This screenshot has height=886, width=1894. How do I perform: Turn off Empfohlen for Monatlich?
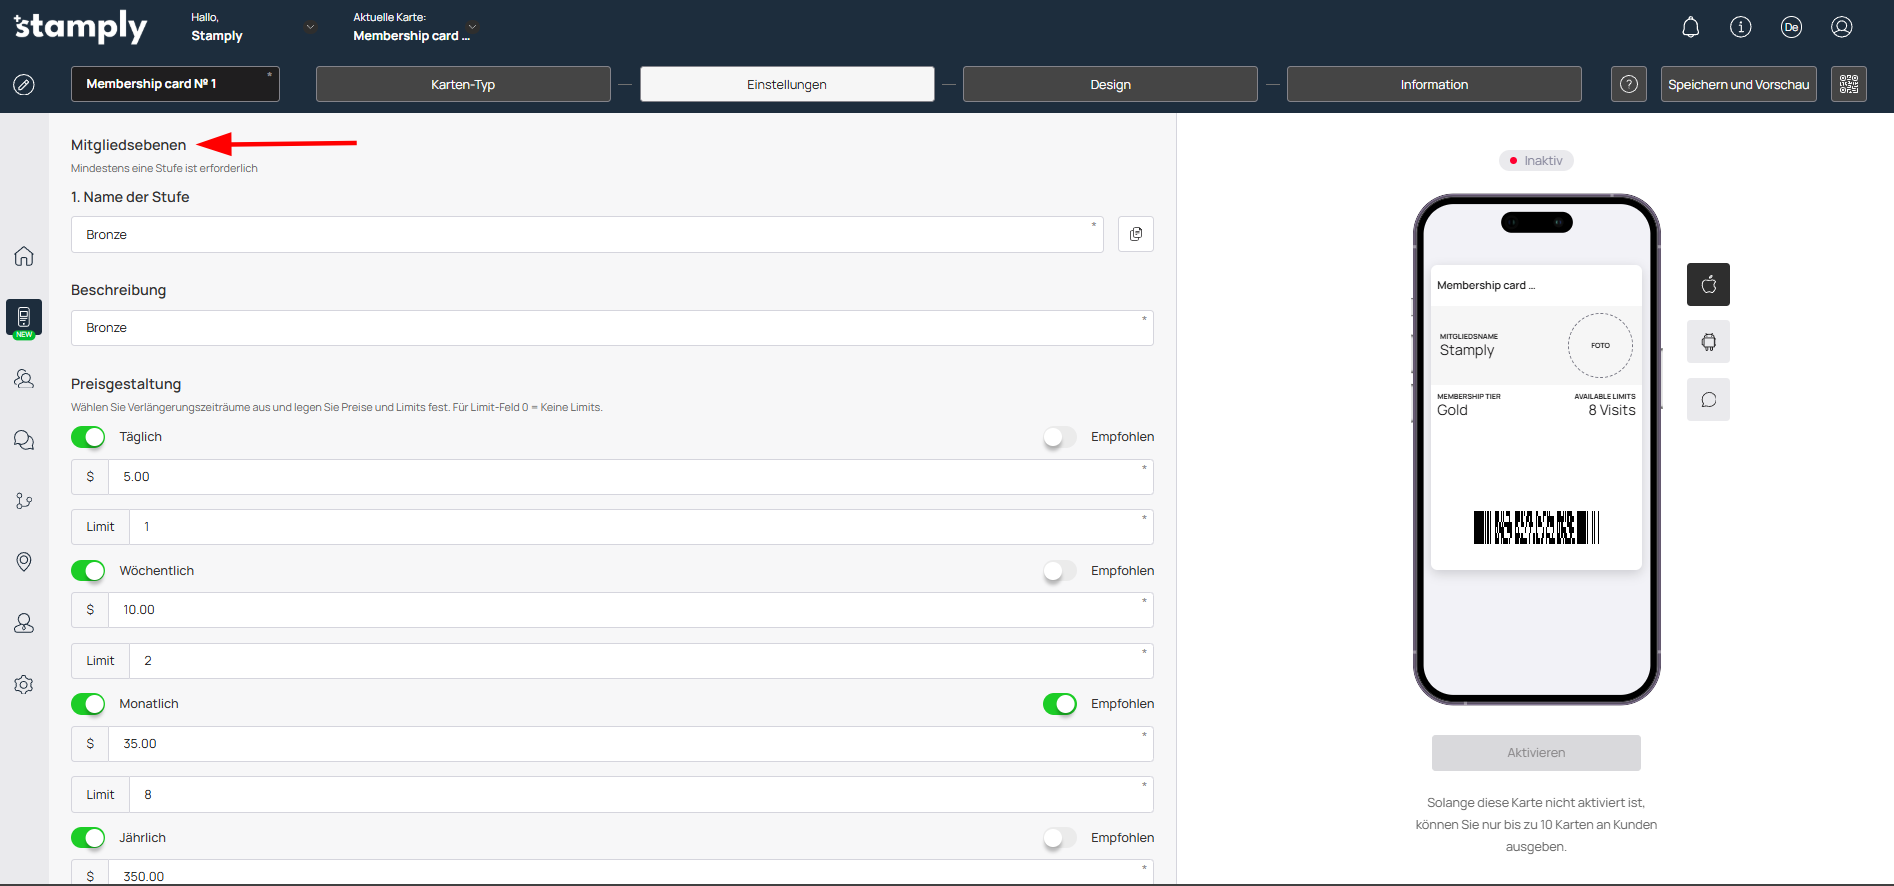pos(1059,704)
